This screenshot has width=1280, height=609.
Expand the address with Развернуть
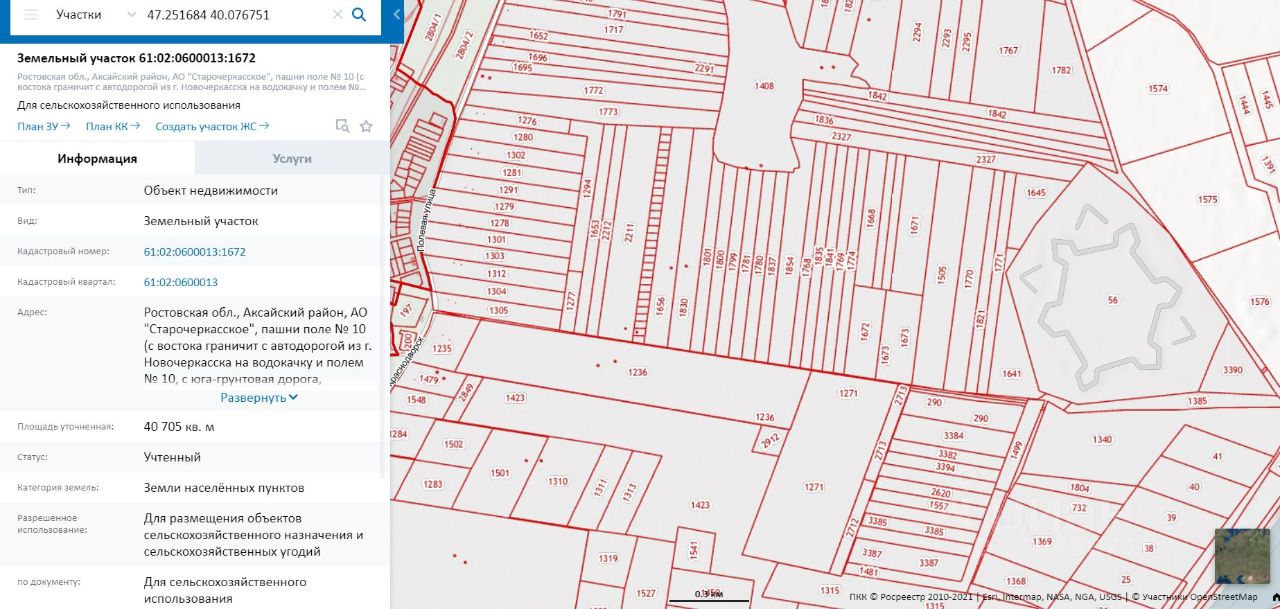click(x=259, y=397)
